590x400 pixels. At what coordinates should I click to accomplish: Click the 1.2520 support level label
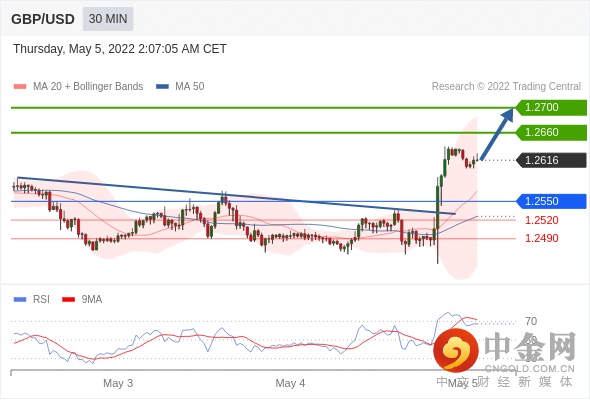point(541,220)
